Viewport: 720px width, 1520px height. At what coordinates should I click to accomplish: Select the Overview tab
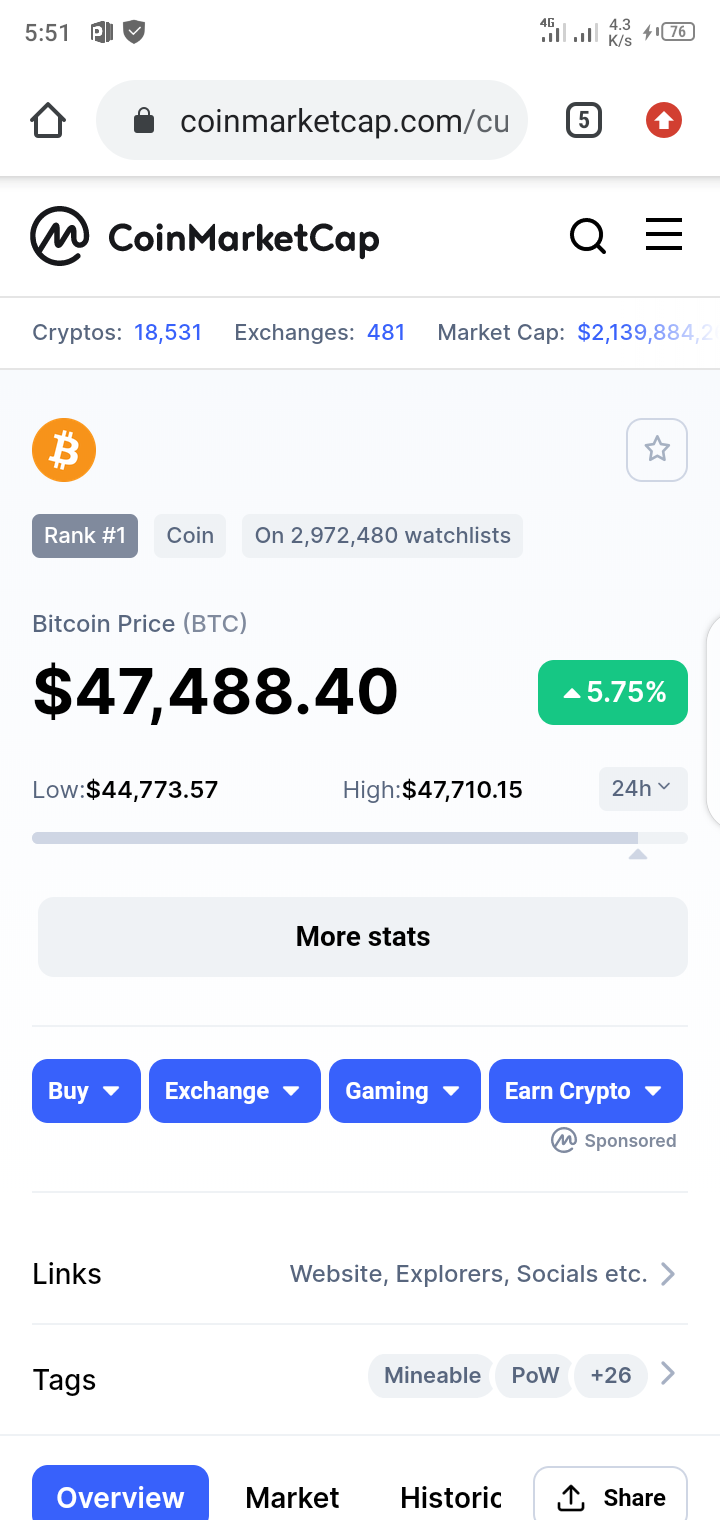[x=120, y=1494]
